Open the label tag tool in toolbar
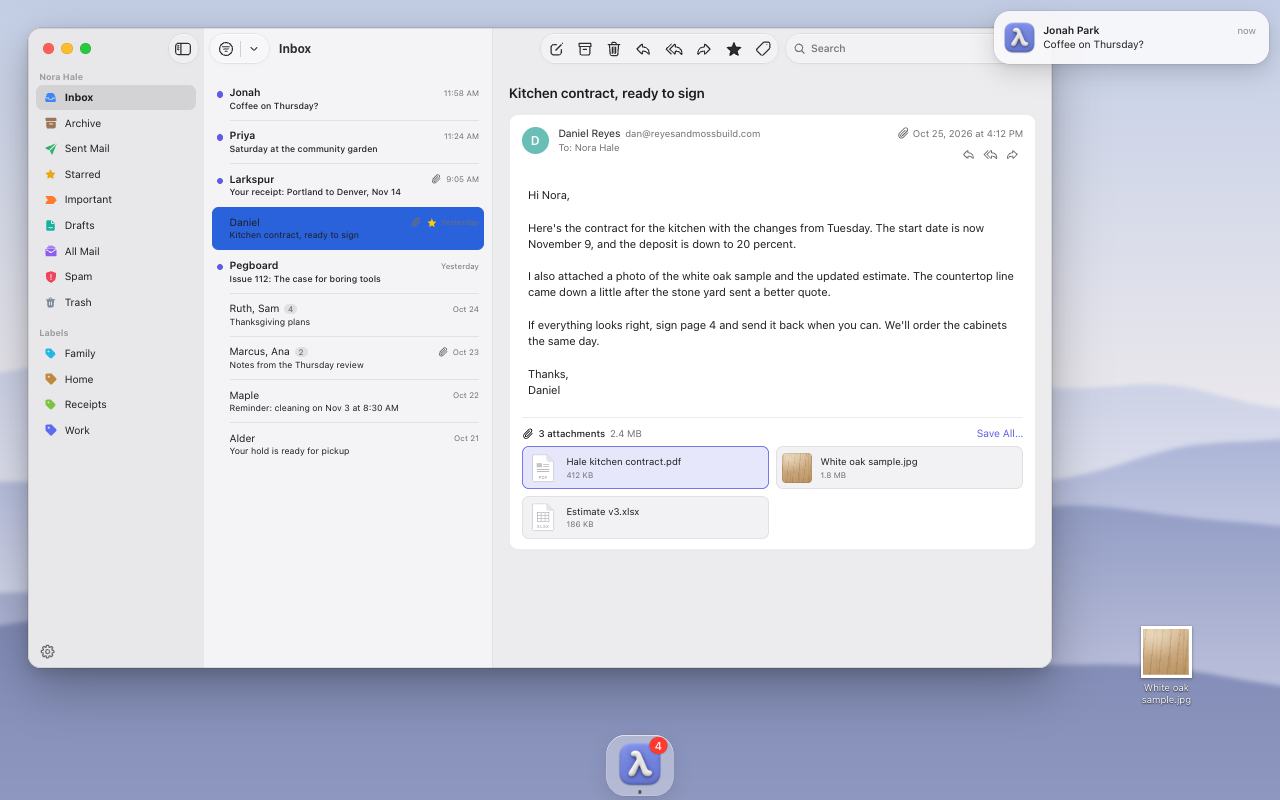 (763, 48)
